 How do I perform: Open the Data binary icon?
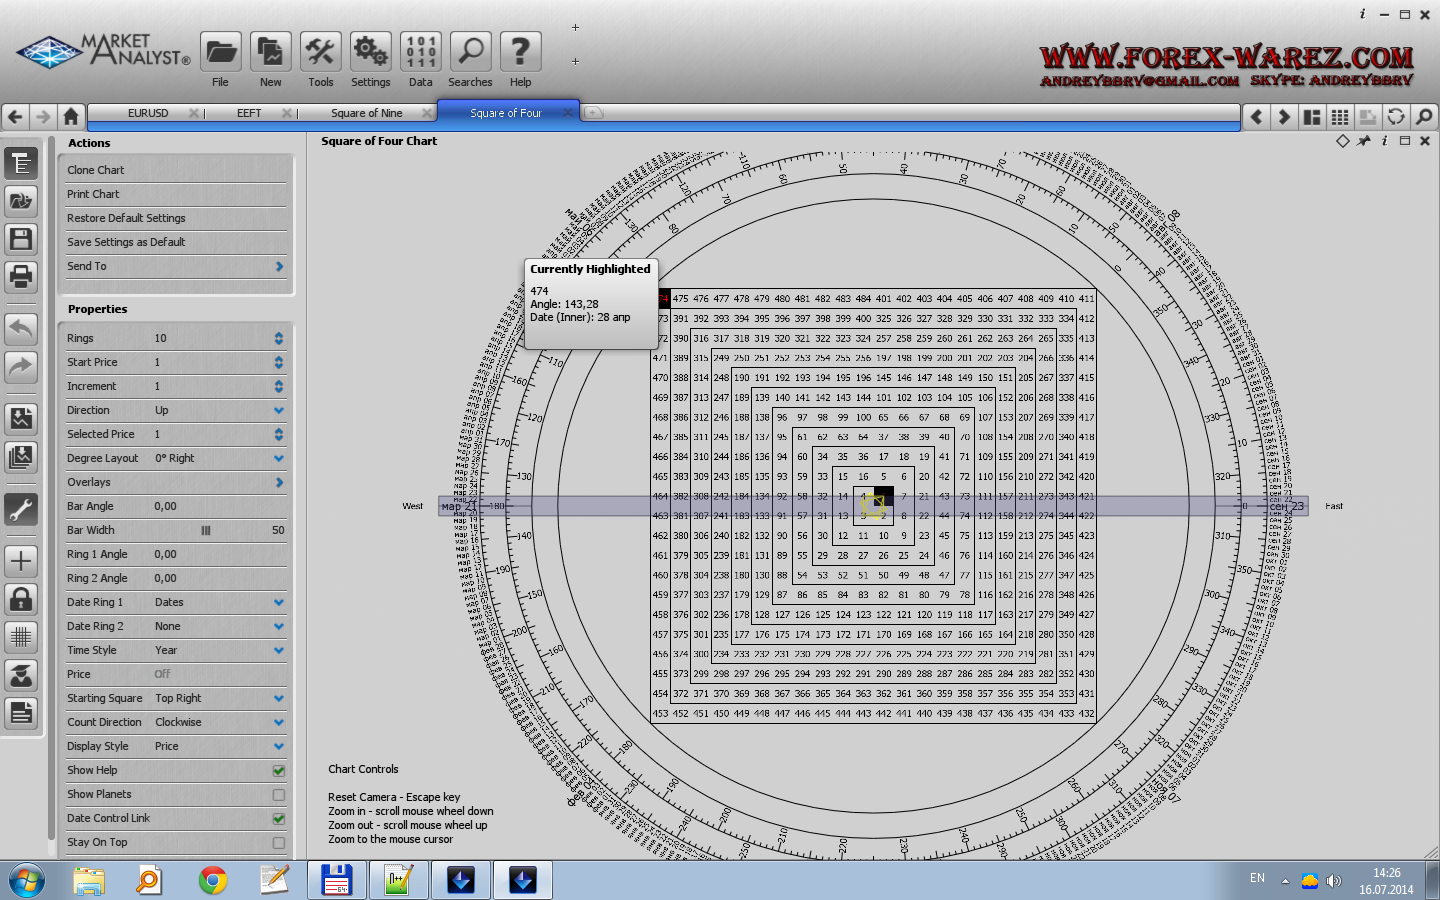tap(420, 52)
